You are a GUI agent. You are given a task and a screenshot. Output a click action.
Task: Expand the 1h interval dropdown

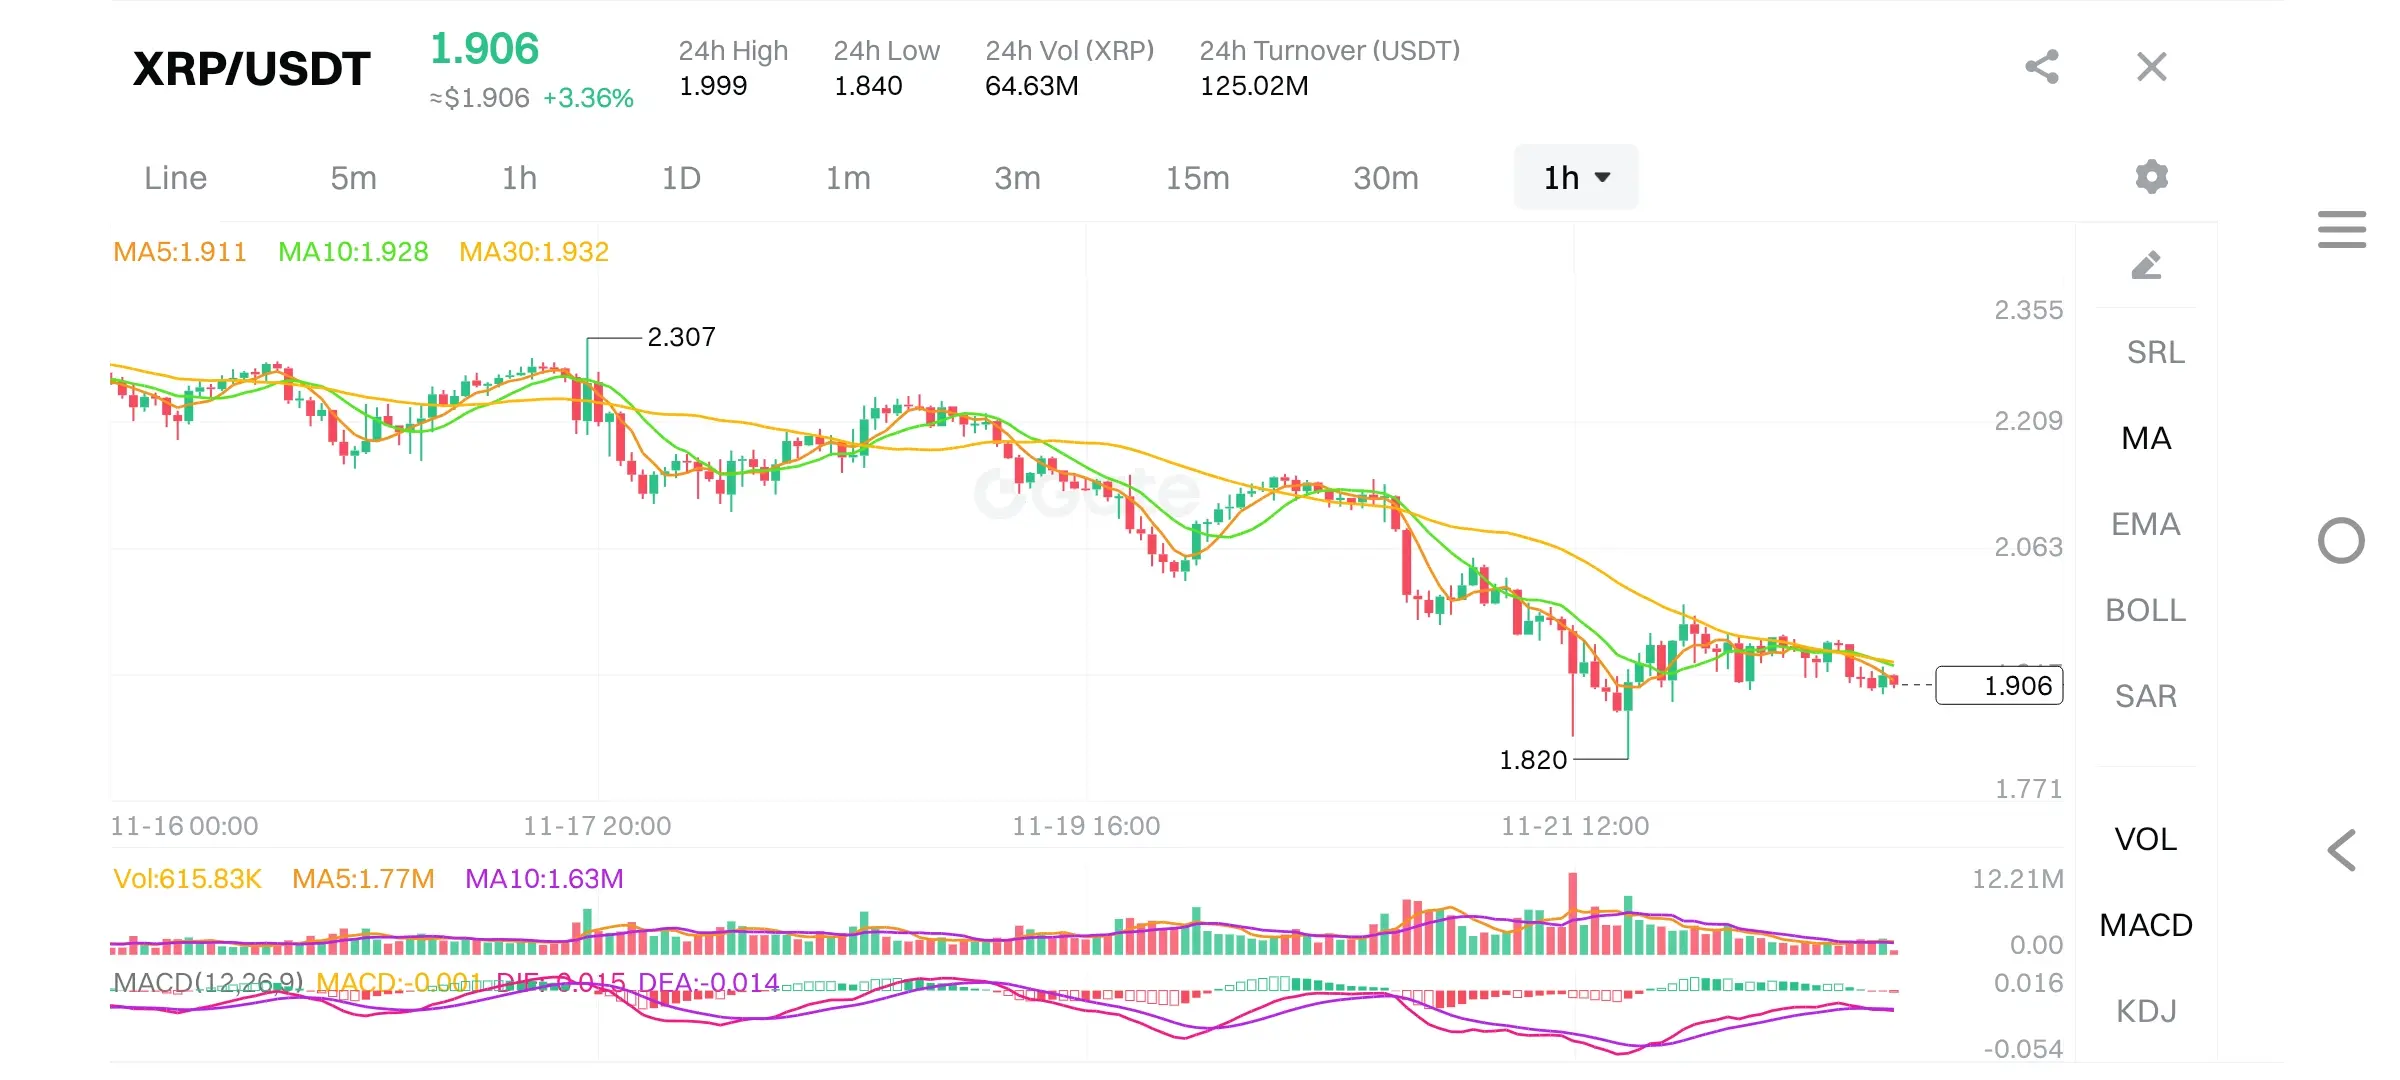[1576, 178]
